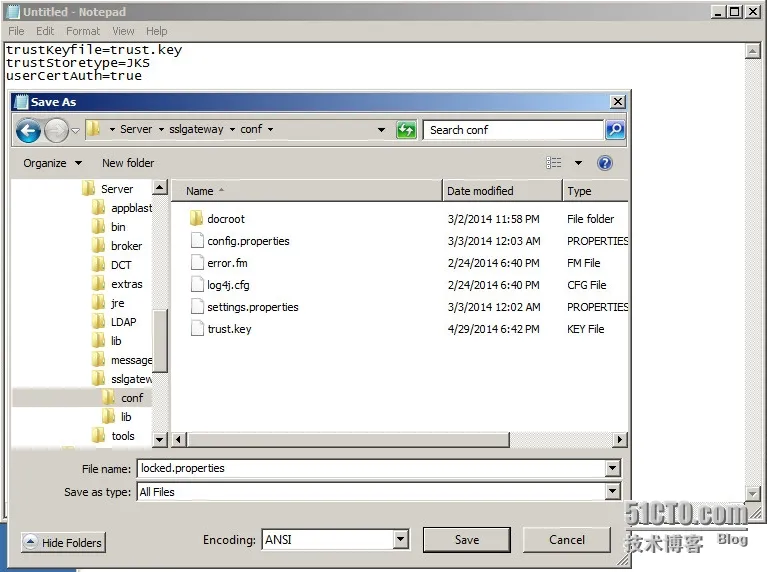Click the search magnifier icon
767x572 pixels.
(x=615, y=130)
